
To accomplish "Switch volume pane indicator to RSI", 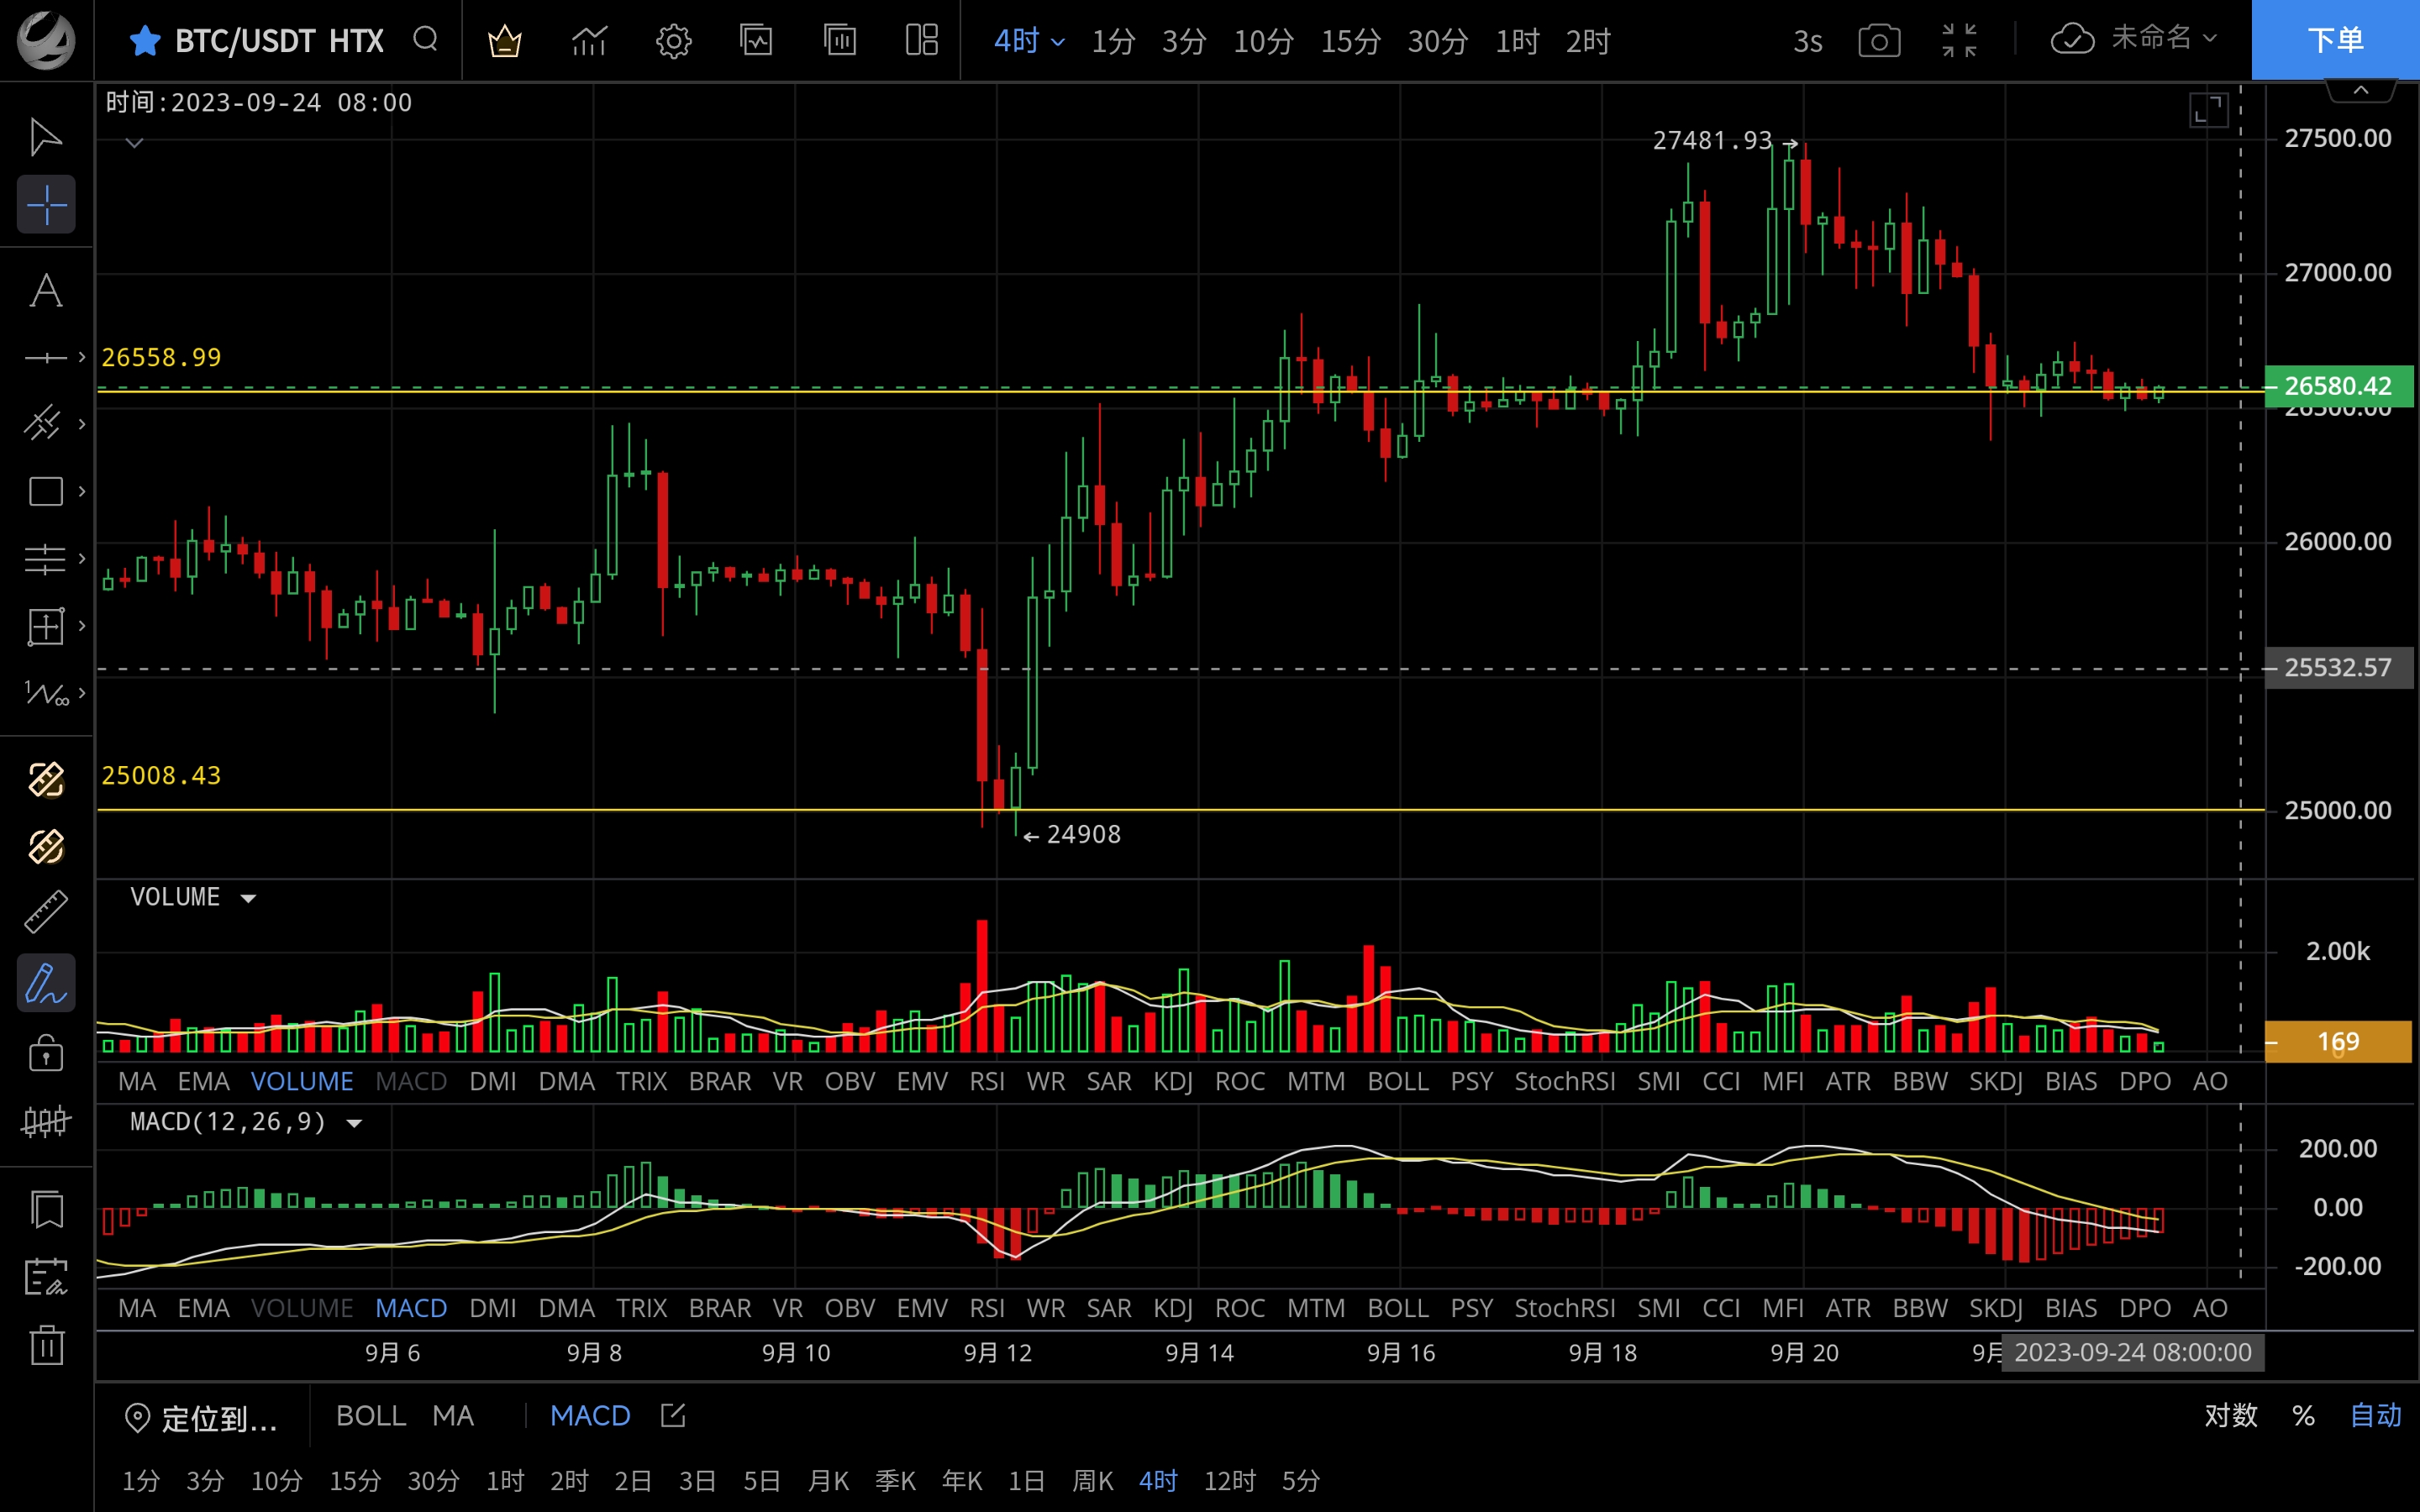I will coord(987,1081).
